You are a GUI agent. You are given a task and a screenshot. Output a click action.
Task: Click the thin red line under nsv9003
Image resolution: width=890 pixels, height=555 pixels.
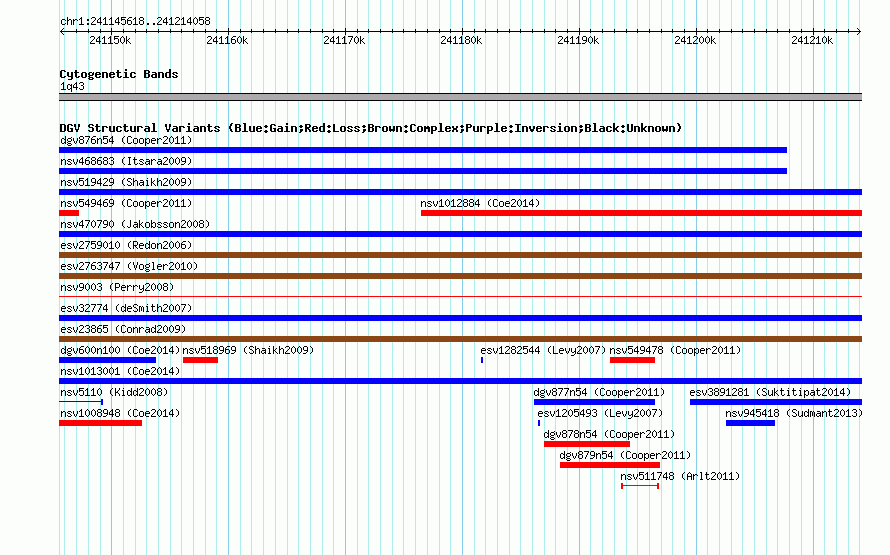coord(460,296)
